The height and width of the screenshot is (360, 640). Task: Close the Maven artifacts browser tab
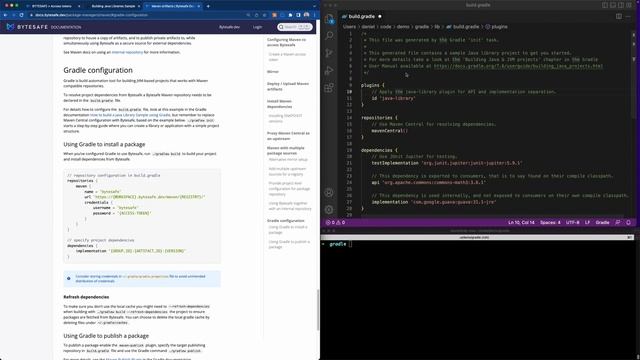[x=199, y=6]
